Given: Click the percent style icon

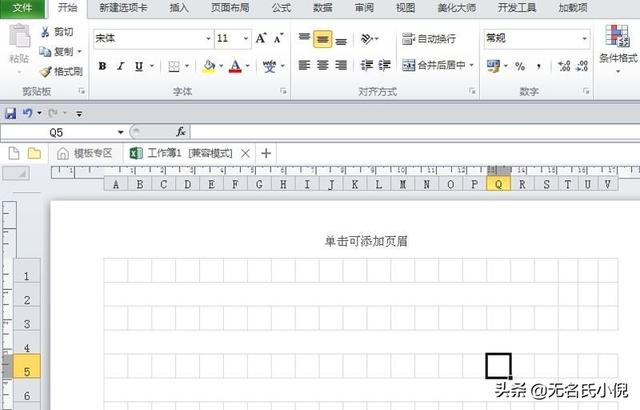Looking at the screenshot, I should (520, 66).
